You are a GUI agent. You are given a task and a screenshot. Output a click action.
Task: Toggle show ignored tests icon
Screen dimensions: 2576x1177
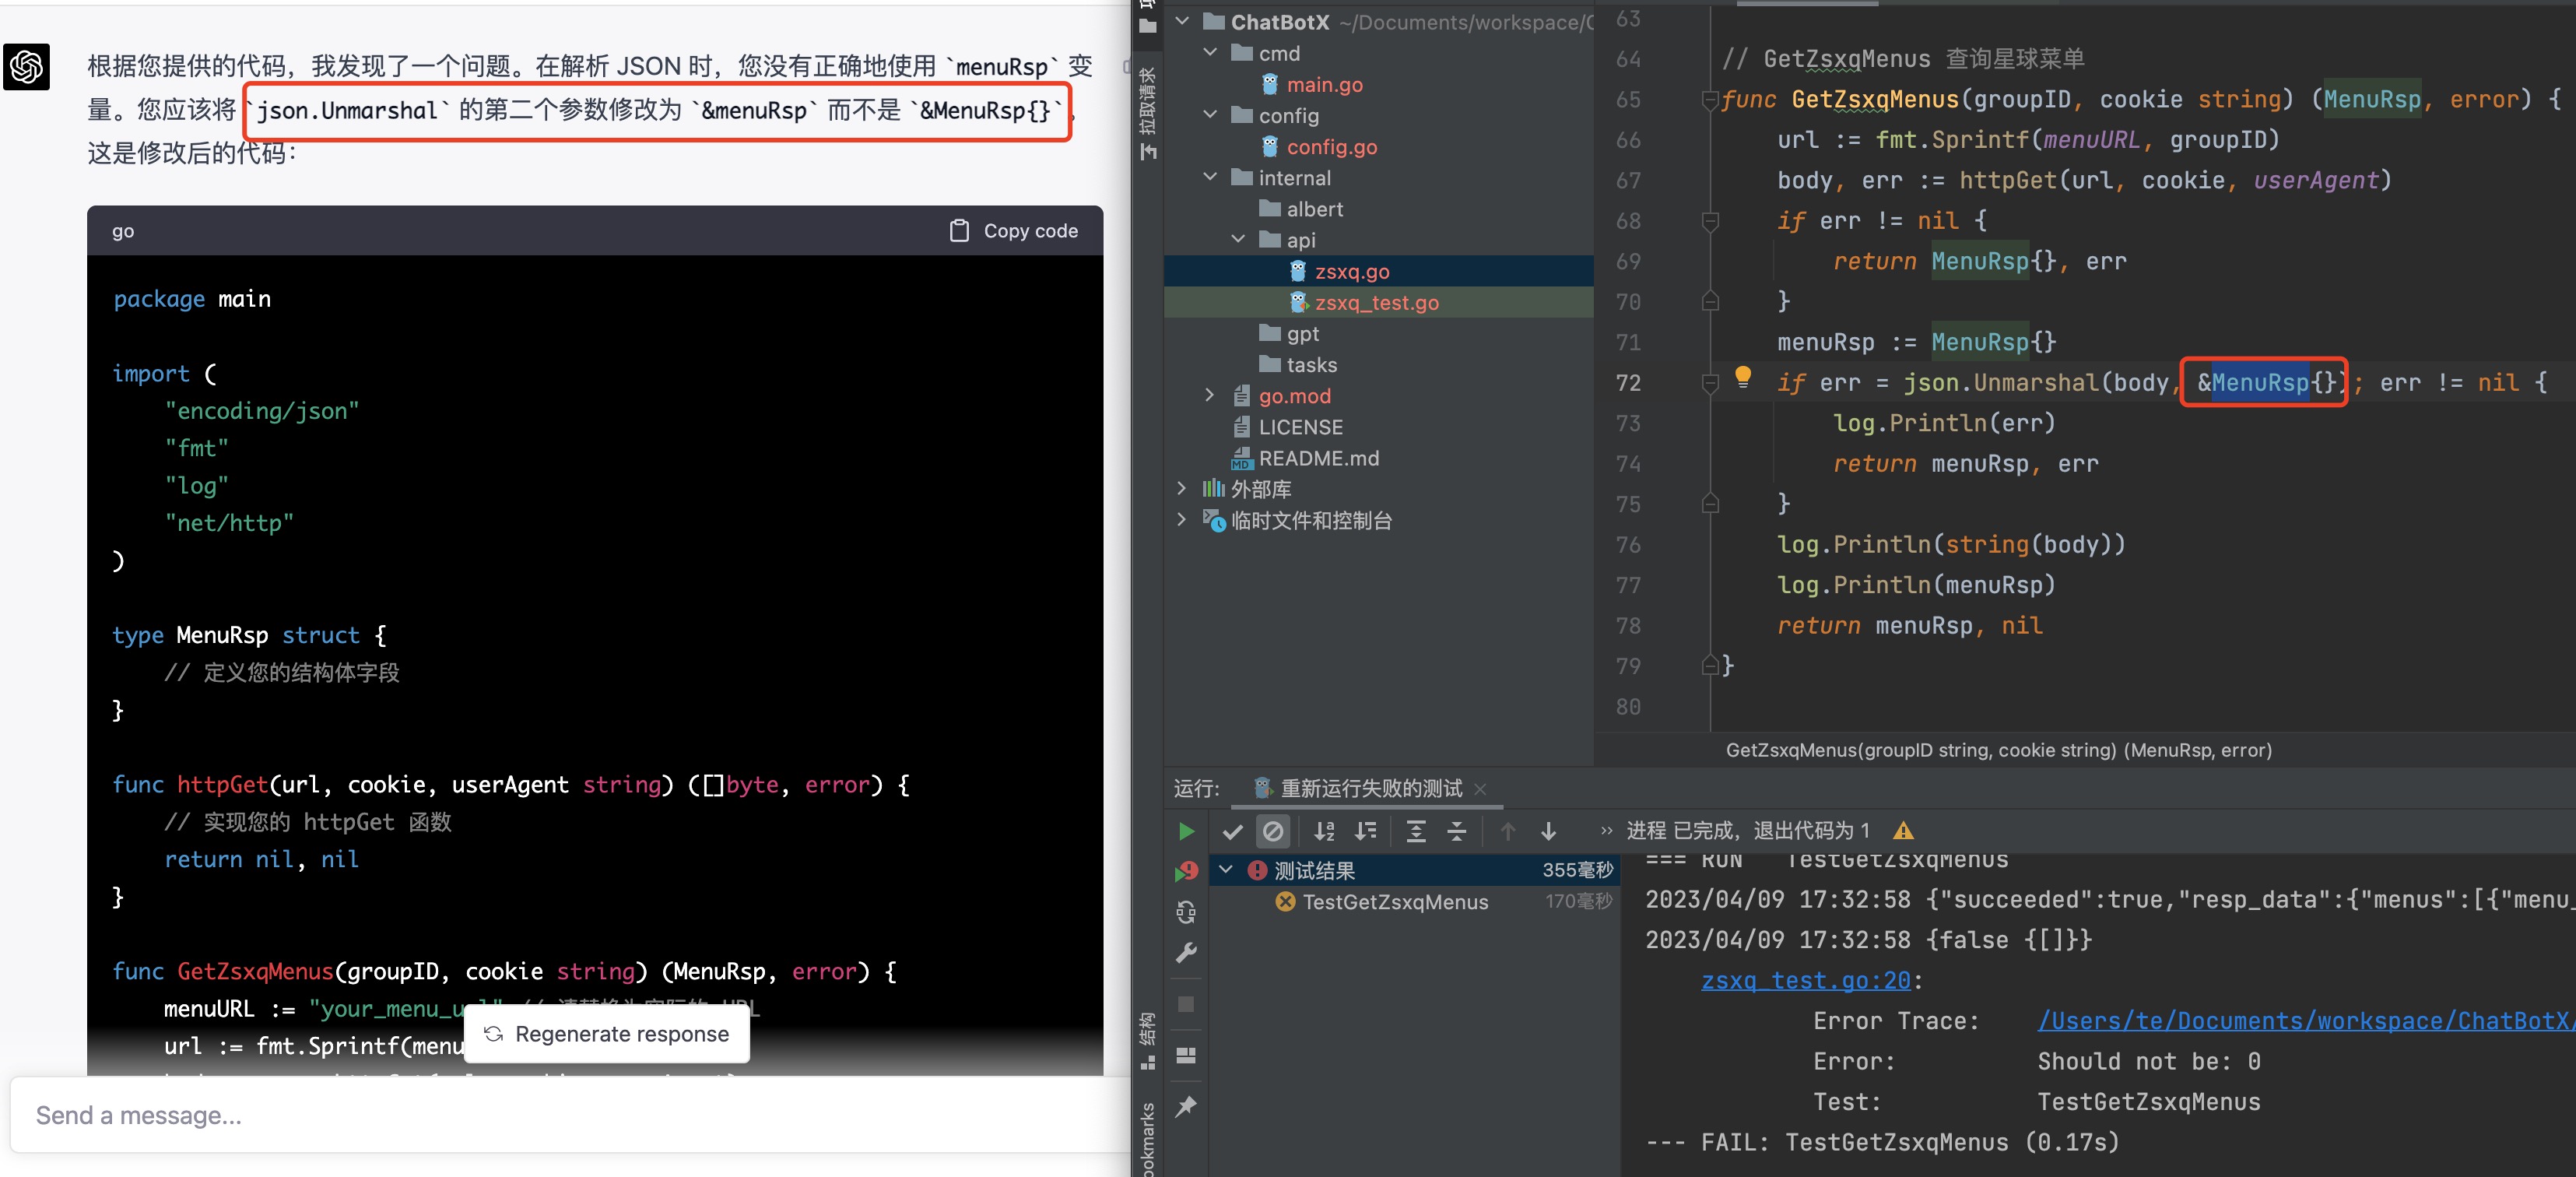pos(1273,831)
